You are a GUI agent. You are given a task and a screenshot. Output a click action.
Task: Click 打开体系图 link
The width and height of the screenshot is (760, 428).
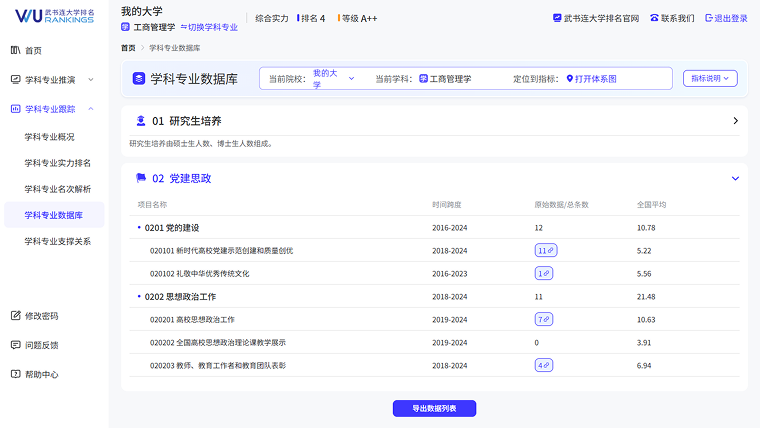pos(595,79)
